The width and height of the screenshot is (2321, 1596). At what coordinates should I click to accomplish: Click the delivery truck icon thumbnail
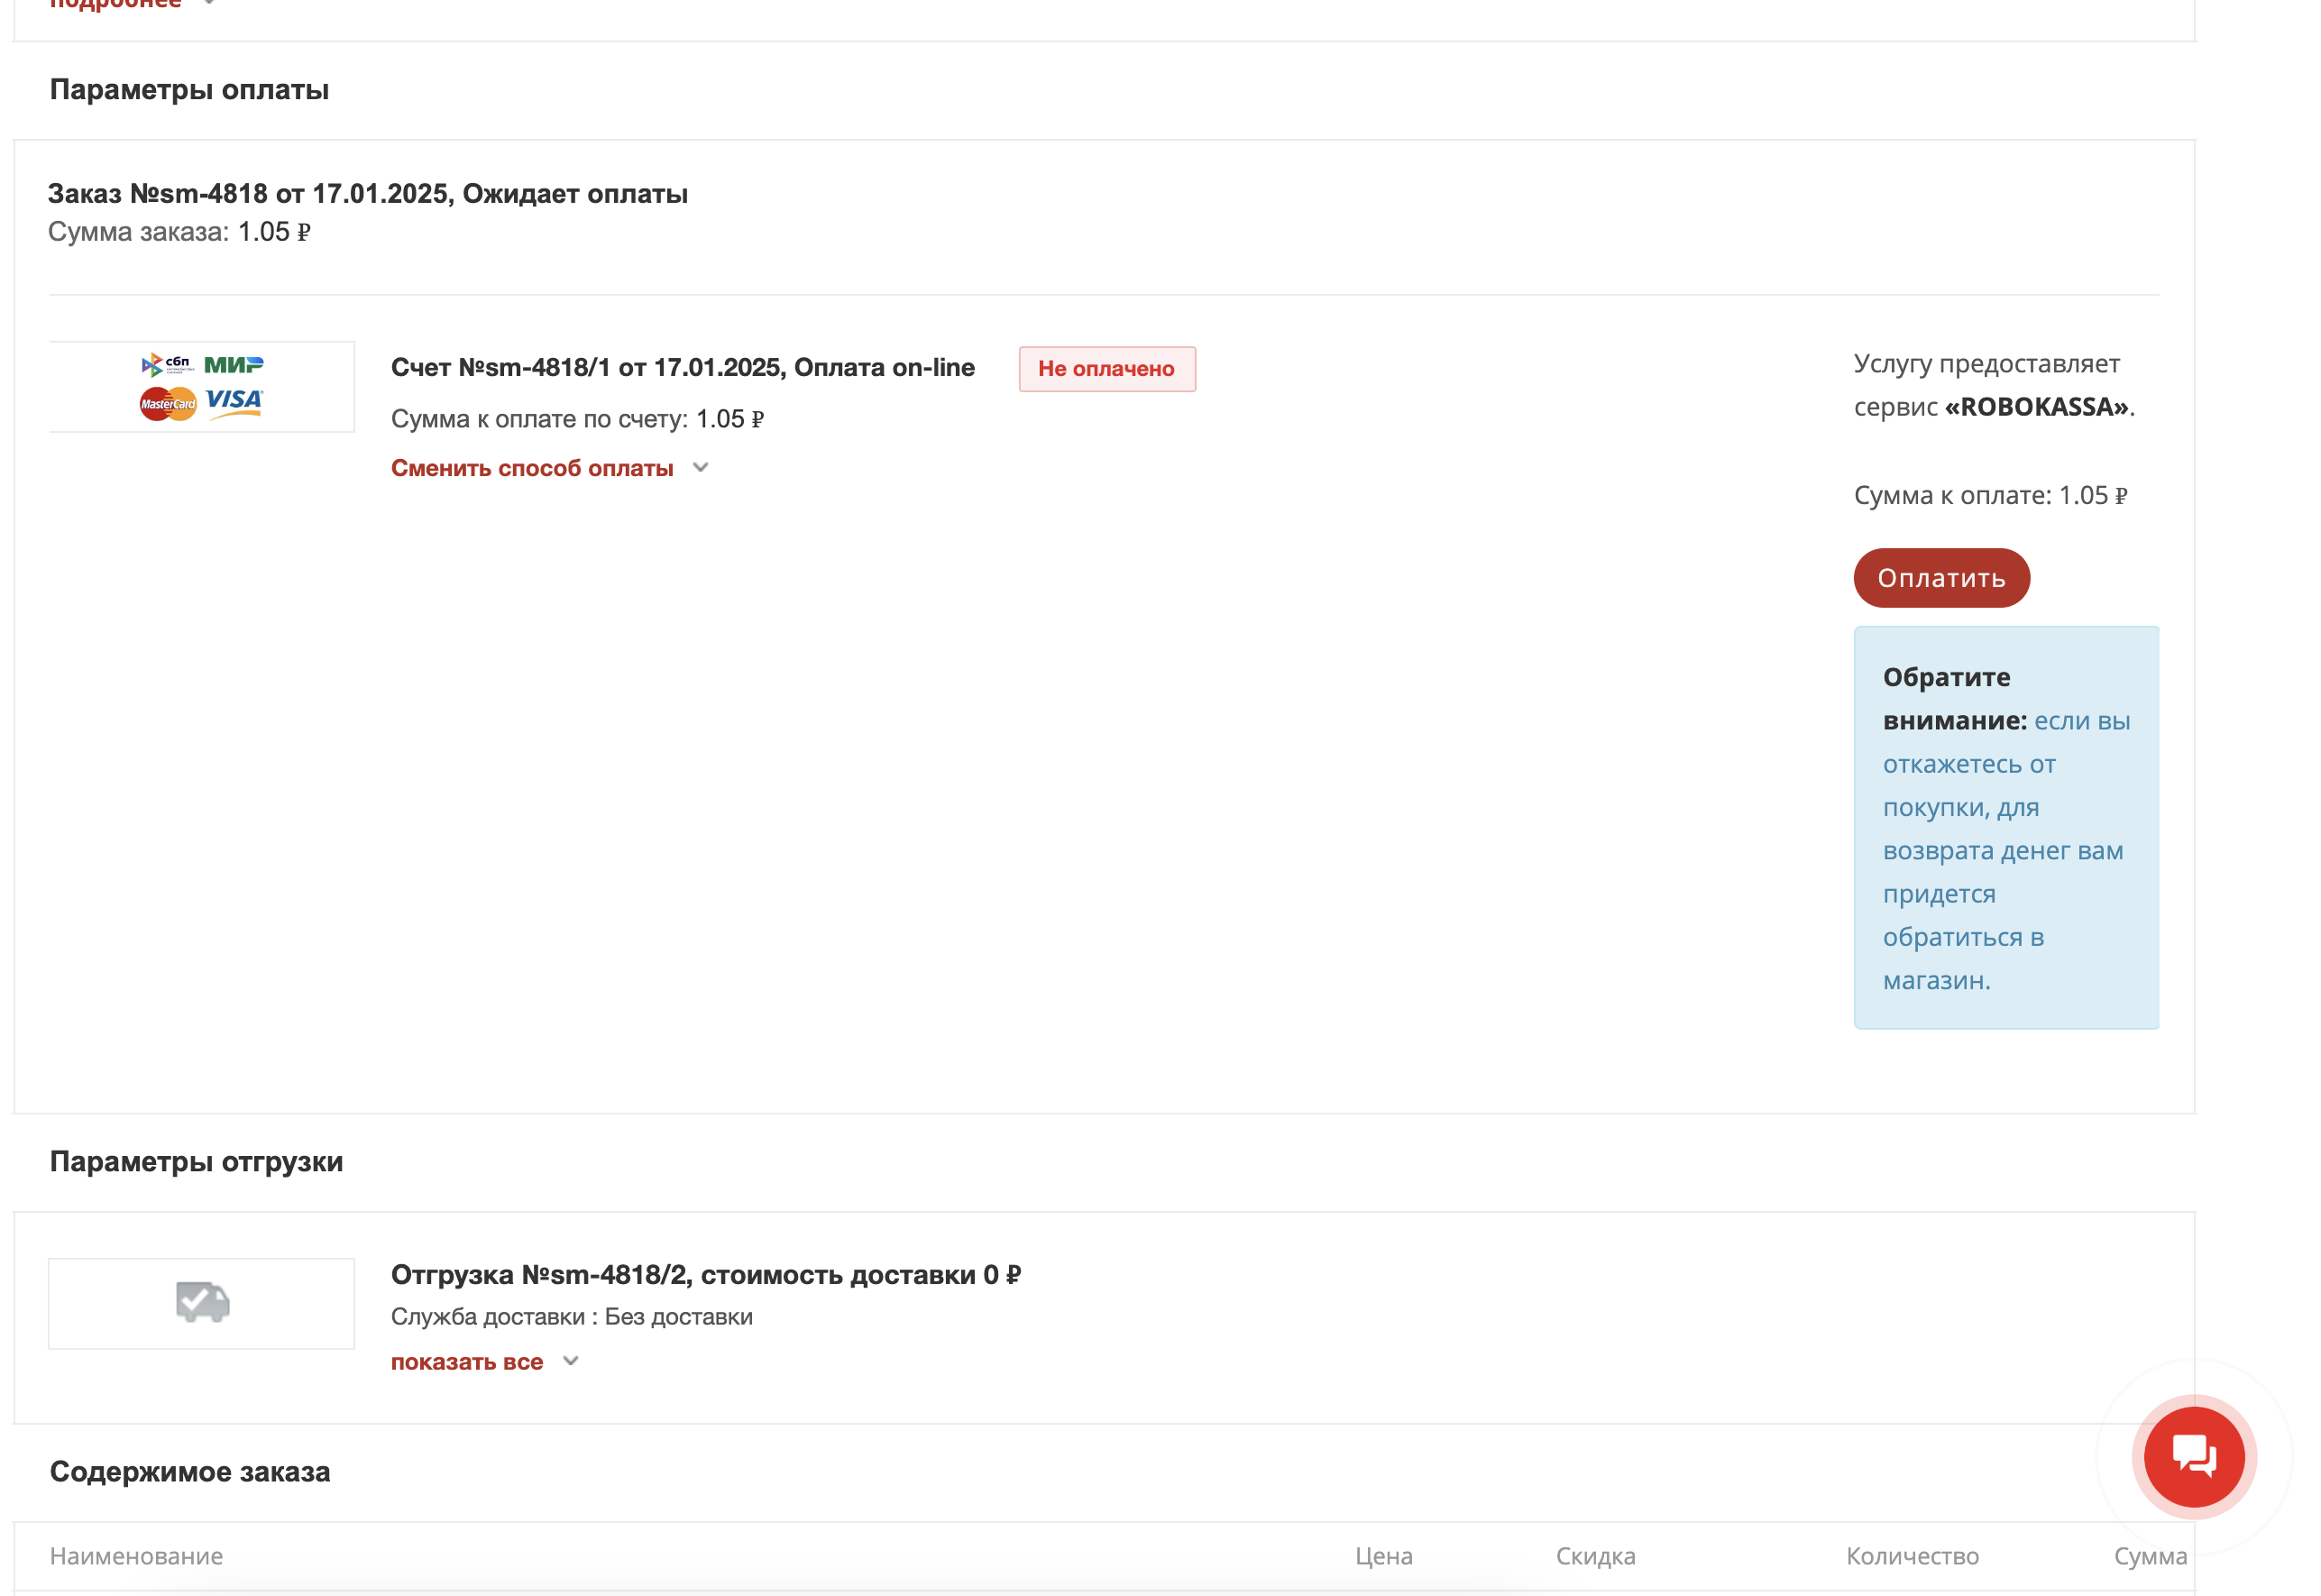[202, 1303]
